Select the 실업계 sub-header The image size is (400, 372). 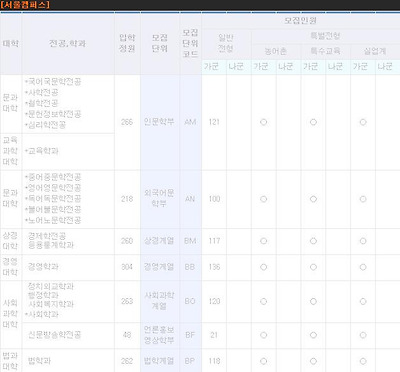click(x=375, y=51)
